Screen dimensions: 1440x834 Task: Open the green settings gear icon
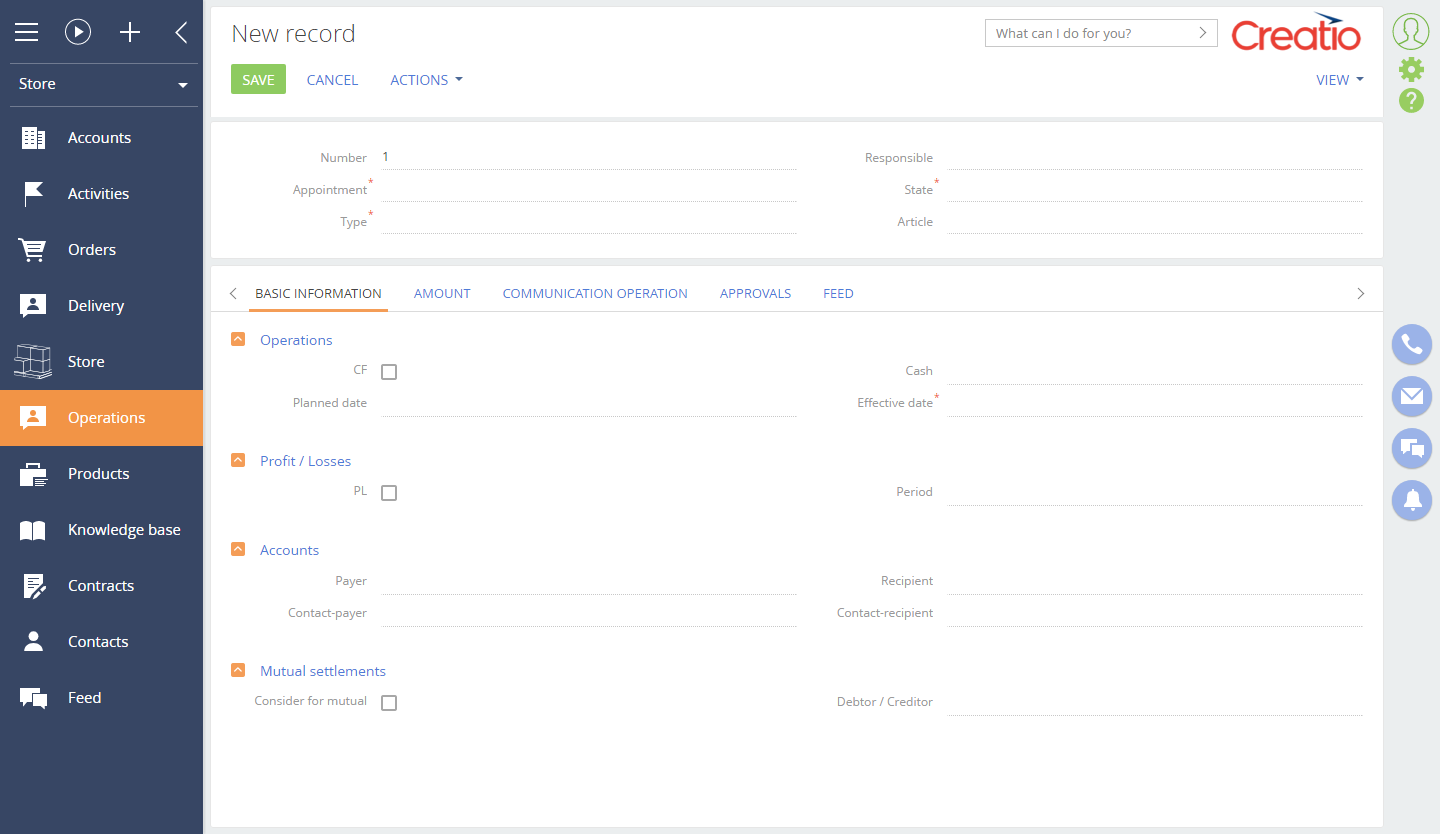click(x=1411, y=69)
